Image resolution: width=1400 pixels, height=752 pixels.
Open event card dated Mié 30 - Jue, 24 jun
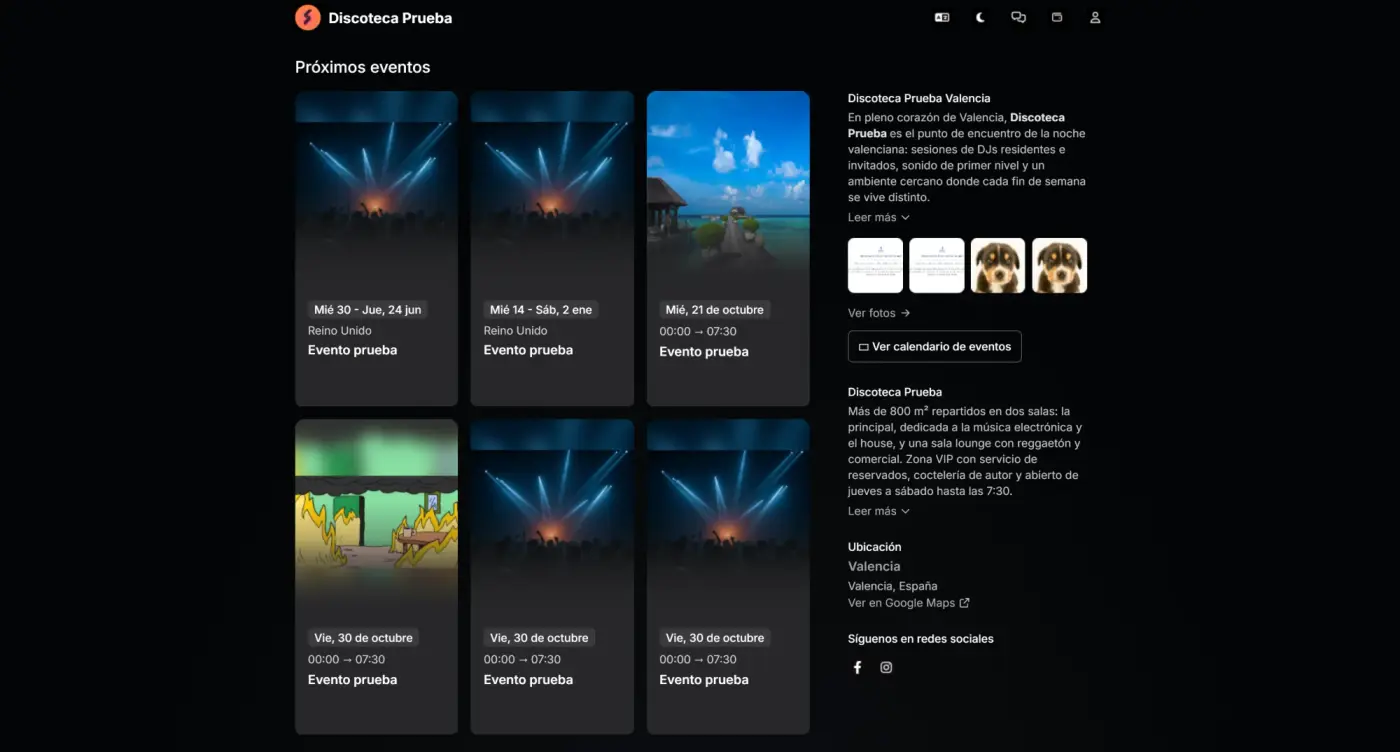point(376,249)
